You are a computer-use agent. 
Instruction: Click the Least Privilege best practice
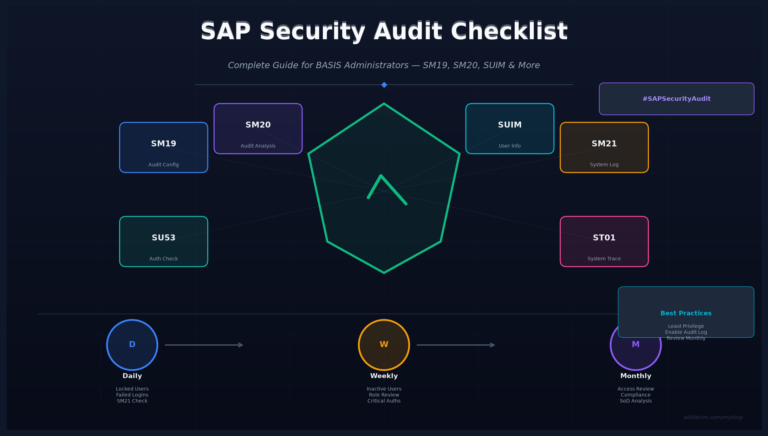[x=686, y=326]
